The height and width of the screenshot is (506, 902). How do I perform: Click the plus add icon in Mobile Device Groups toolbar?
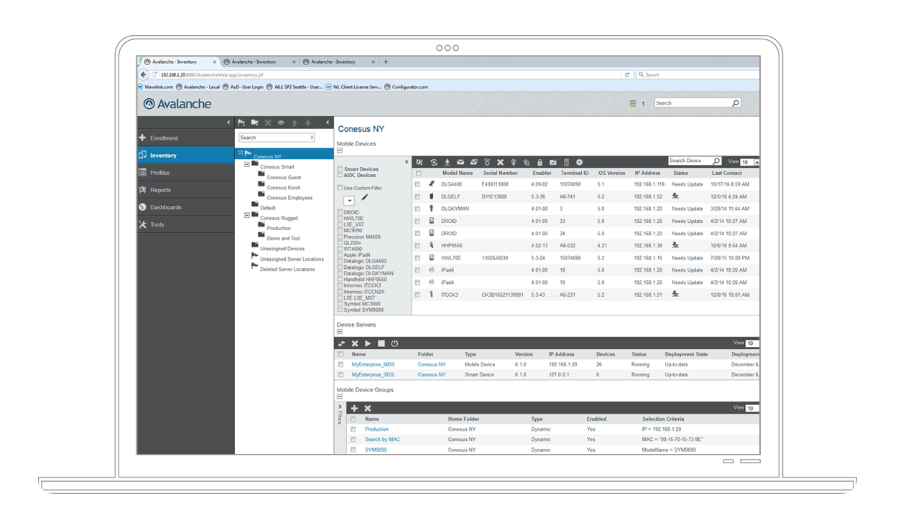tap(354, 408)
